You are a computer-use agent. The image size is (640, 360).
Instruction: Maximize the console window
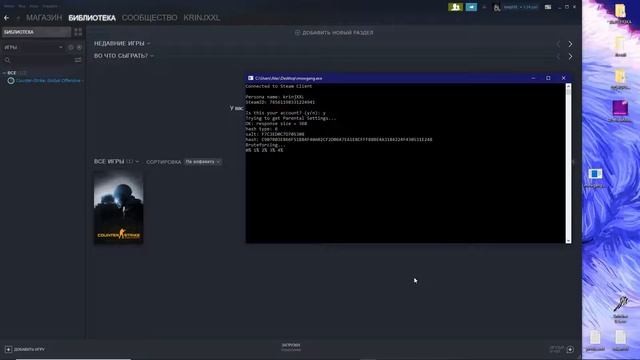click(x=548, y=78)
